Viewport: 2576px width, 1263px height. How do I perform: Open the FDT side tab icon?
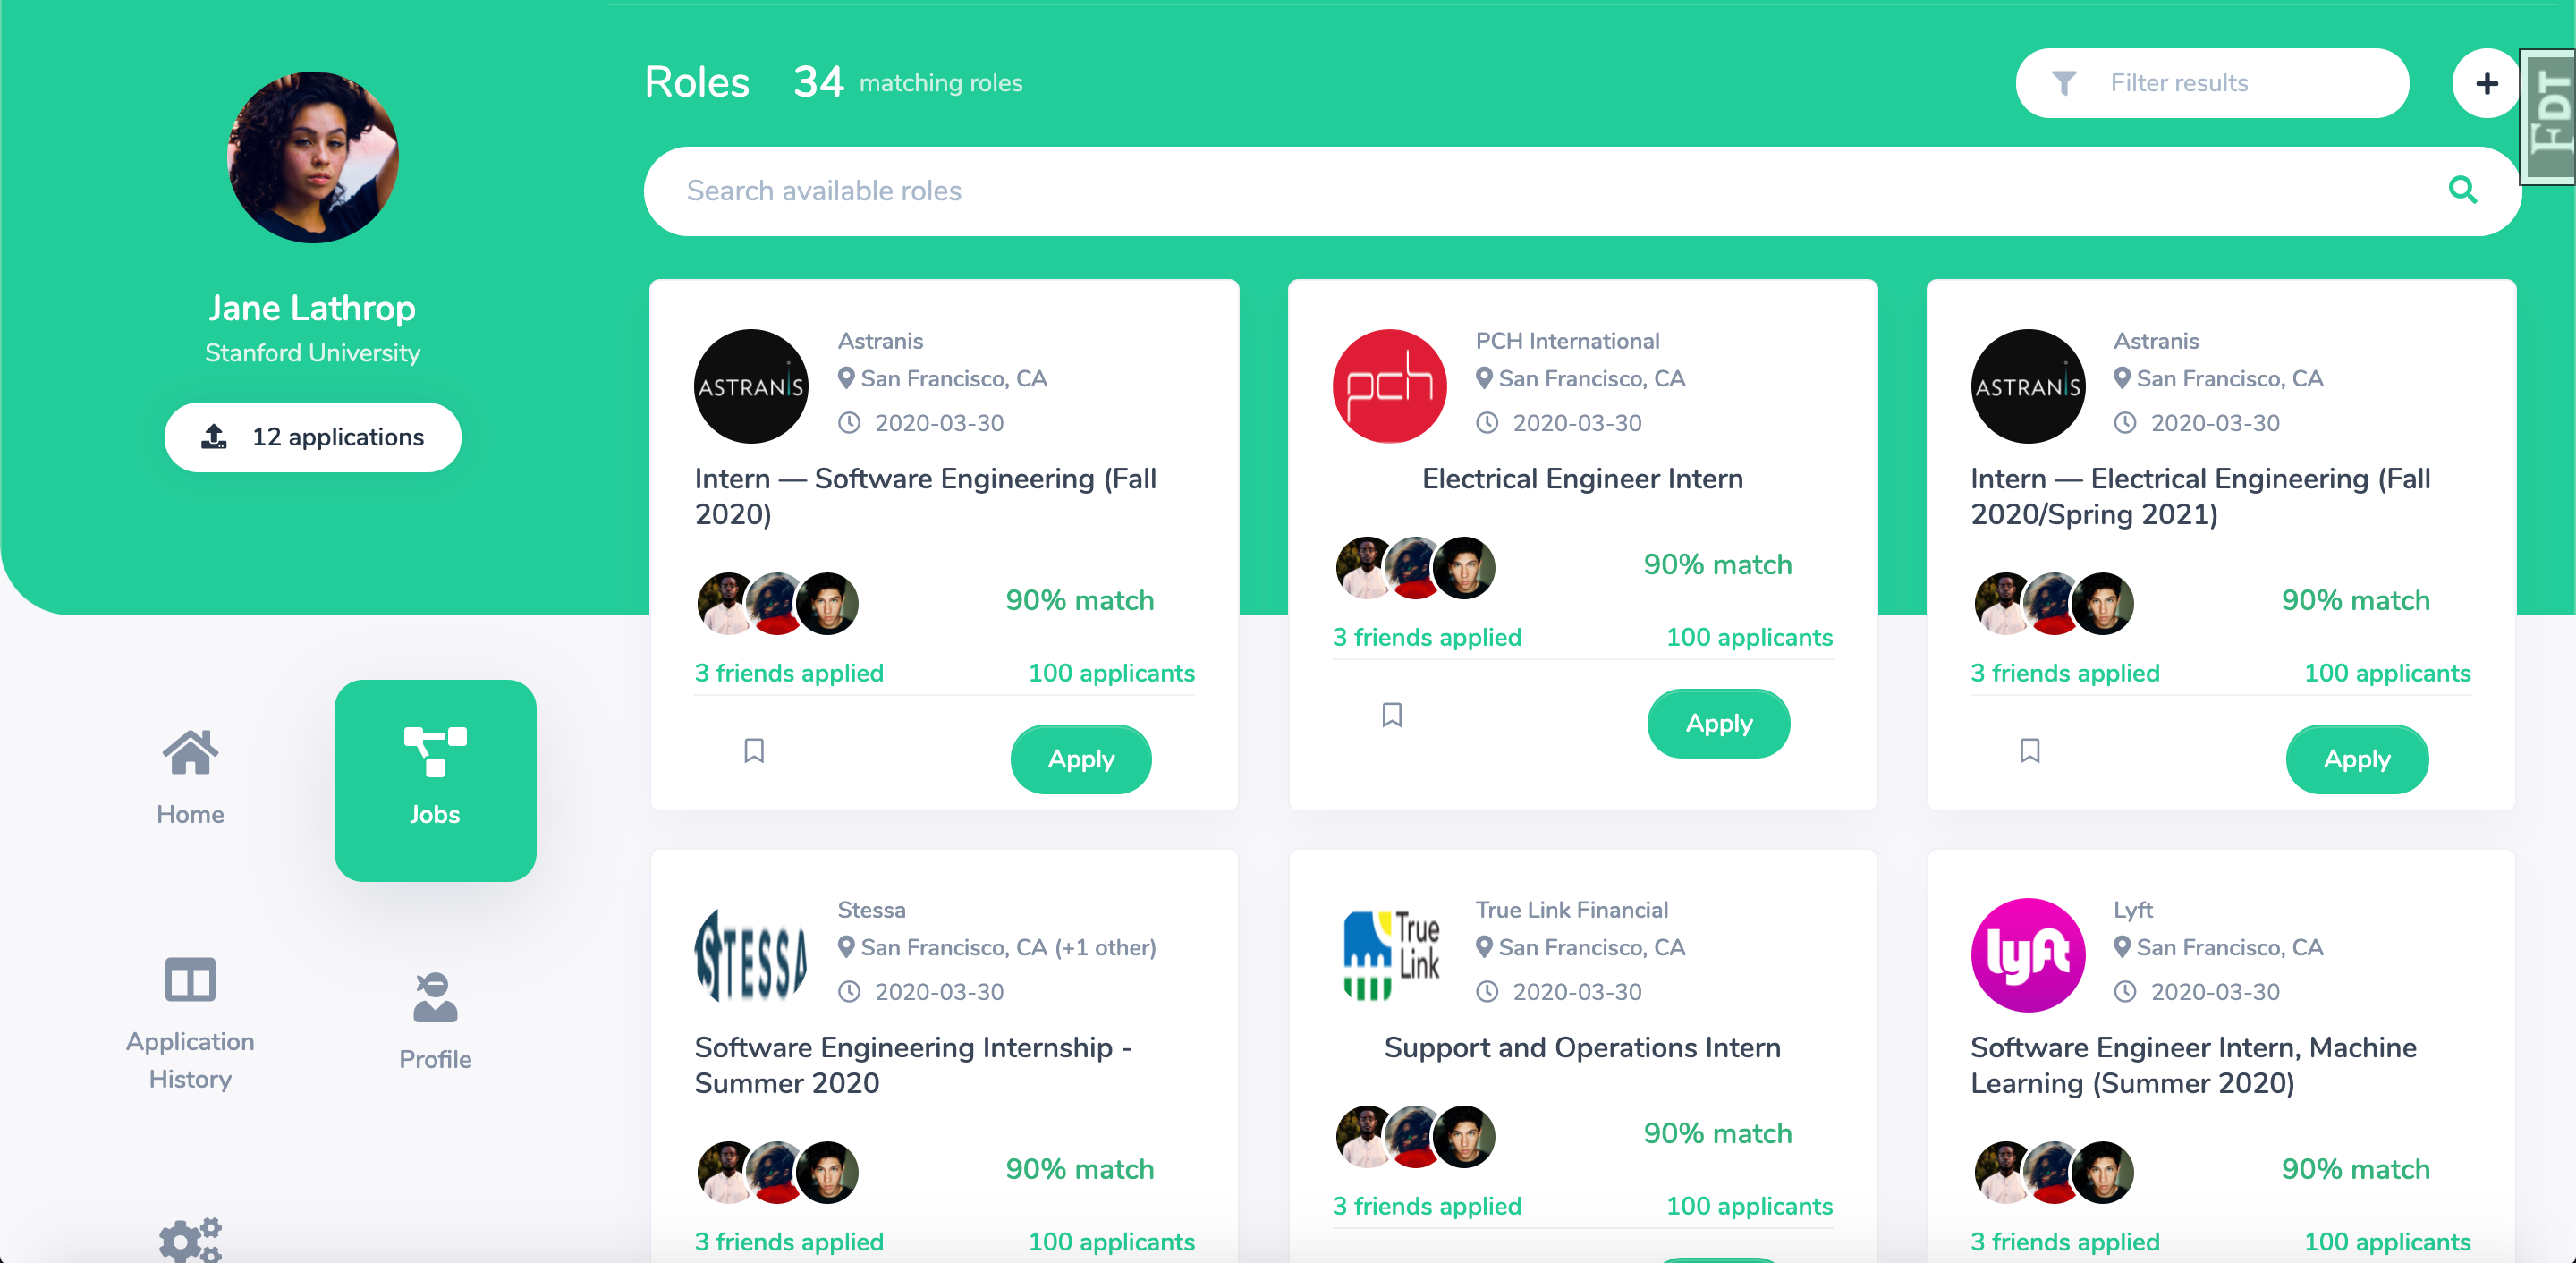(x=2548, y=116)
